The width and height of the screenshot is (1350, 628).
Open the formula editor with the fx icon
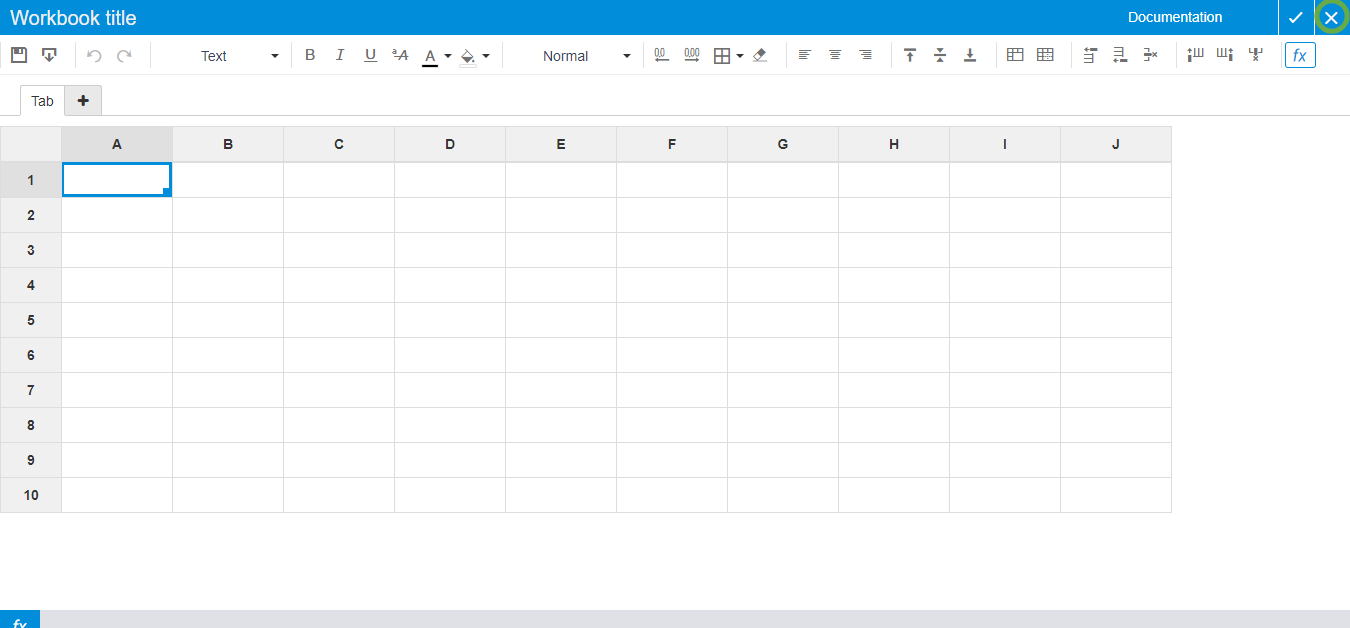pos(1300,55)
